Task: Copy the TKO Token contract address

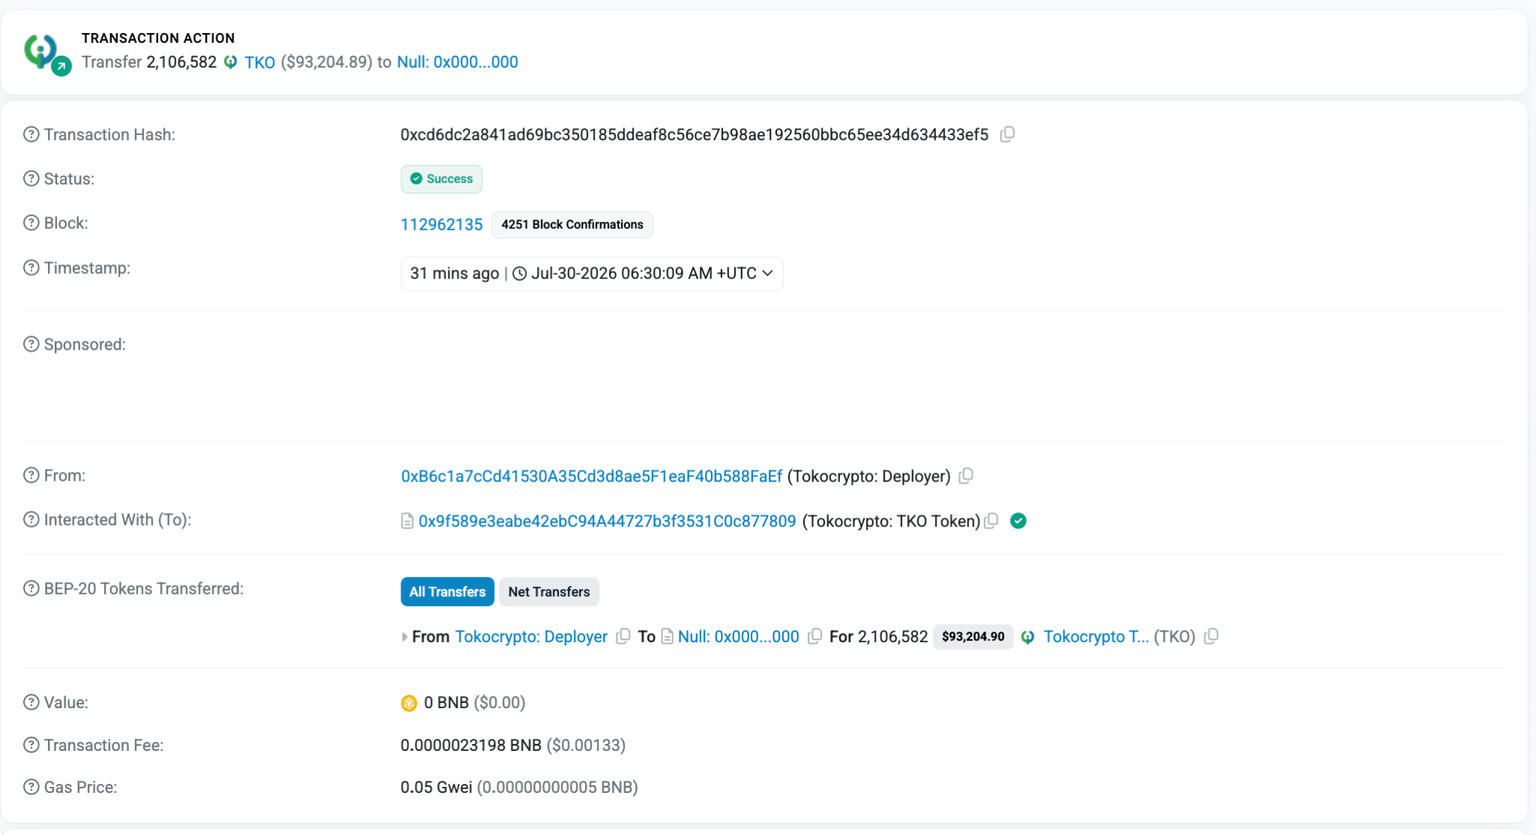Action: click(991, 521)
